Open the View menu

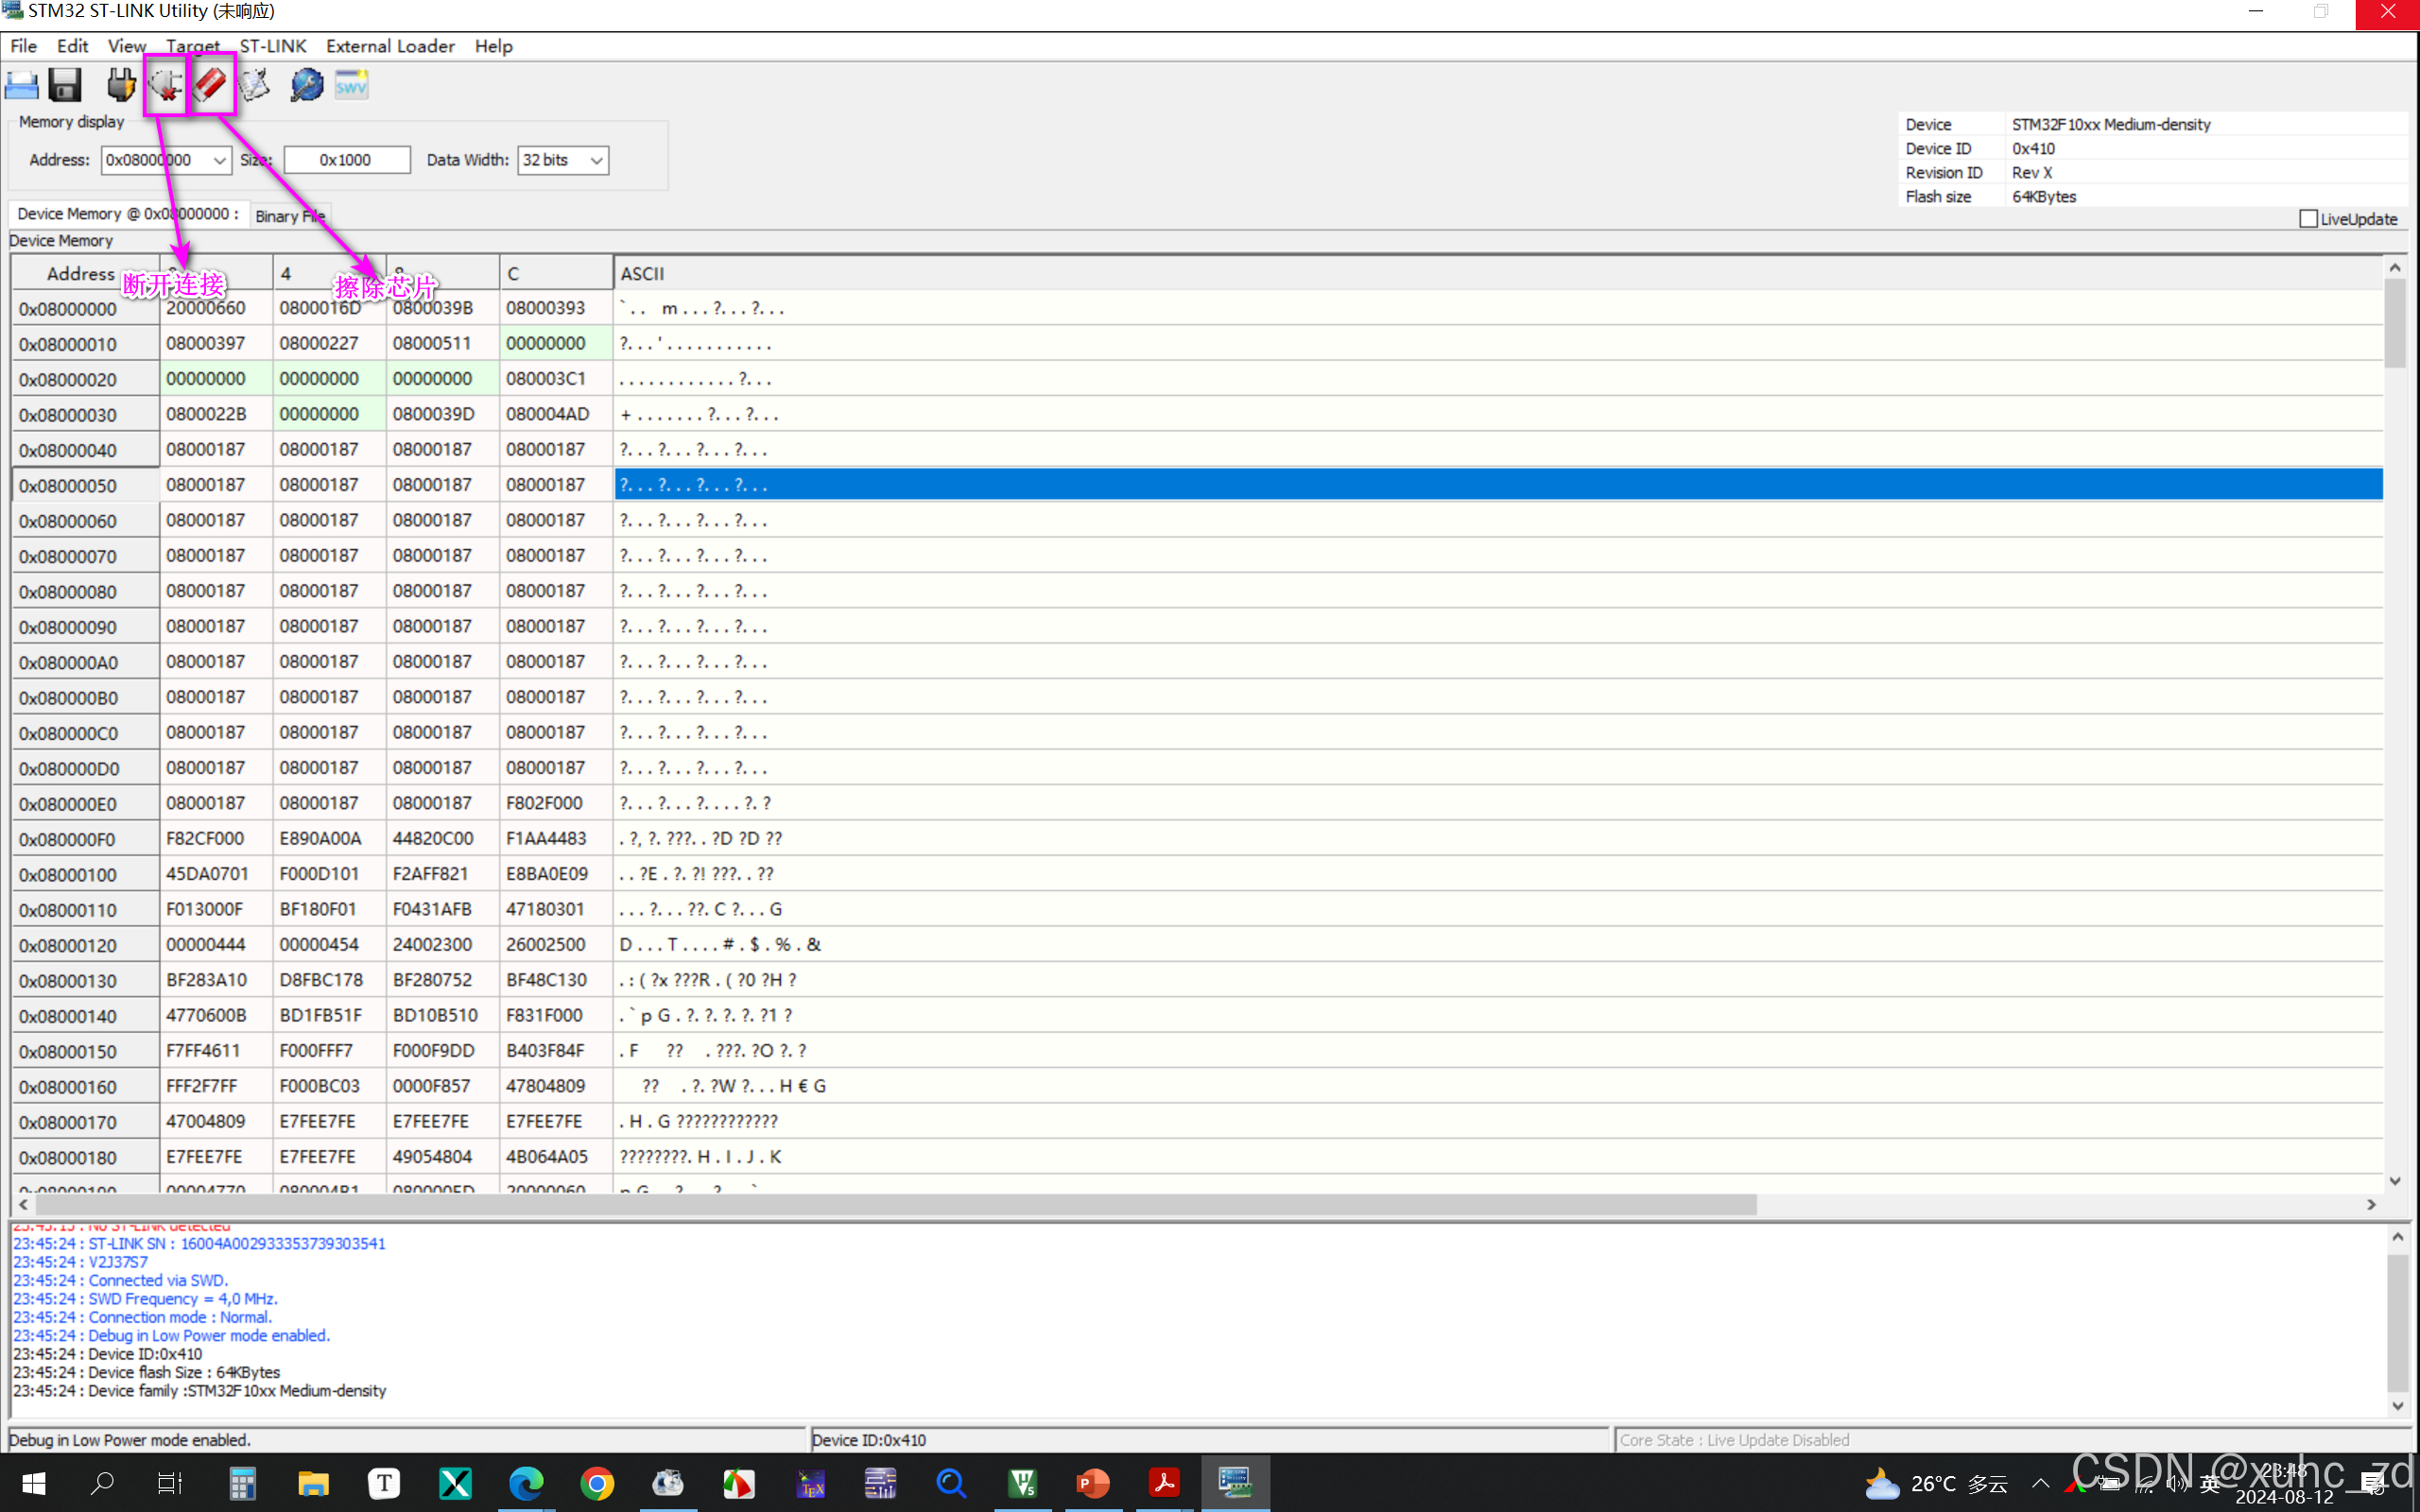pyautogui.click(x=126, y=46)
